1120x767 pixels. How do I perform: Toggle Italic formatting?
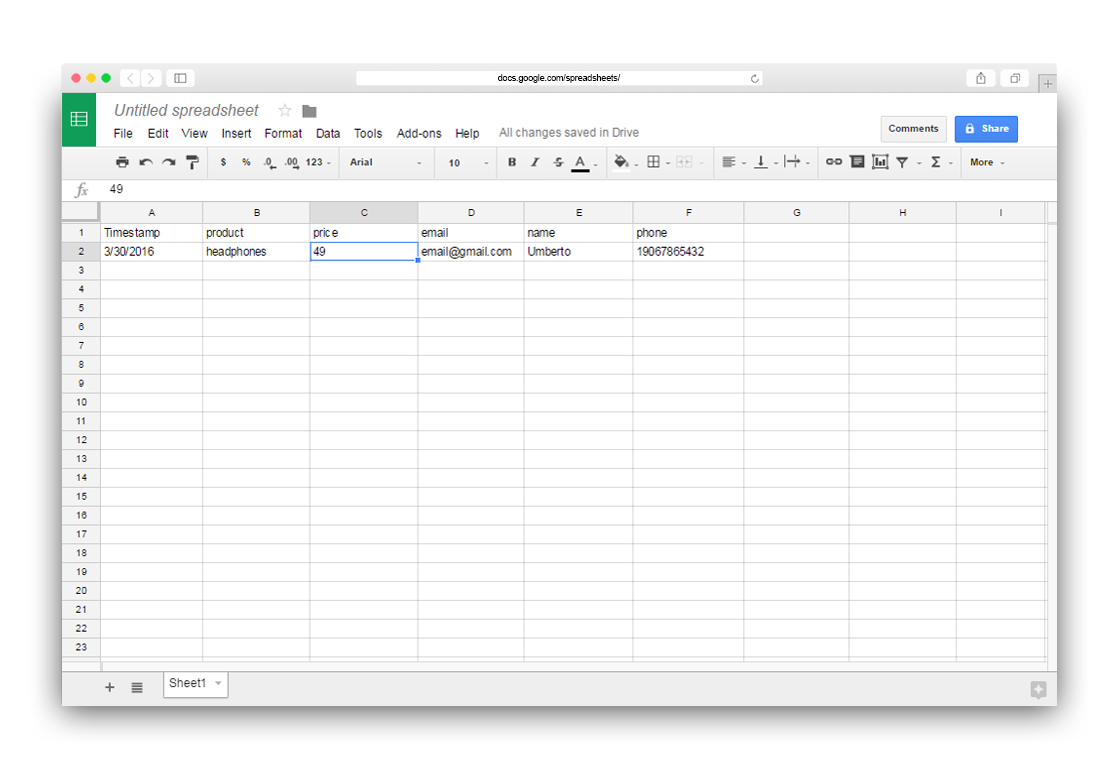coord(535,162)
